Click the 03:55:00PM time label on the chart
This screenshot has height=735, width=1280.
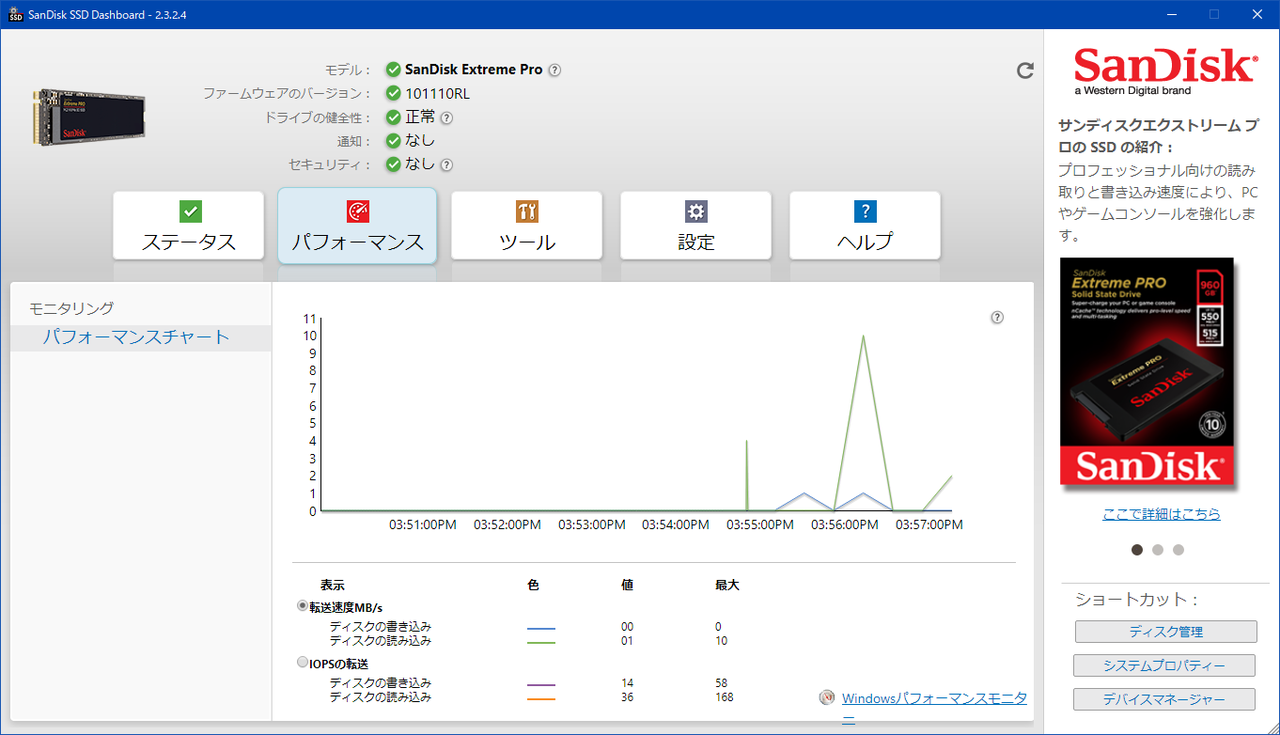[762, 524]
